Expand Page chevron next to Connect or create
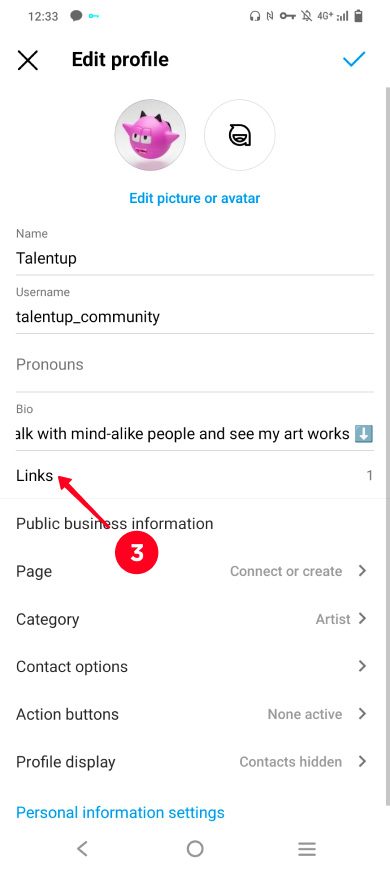This screenshot has width=390, height=870. pyautogui.click(x=362, y=571)
